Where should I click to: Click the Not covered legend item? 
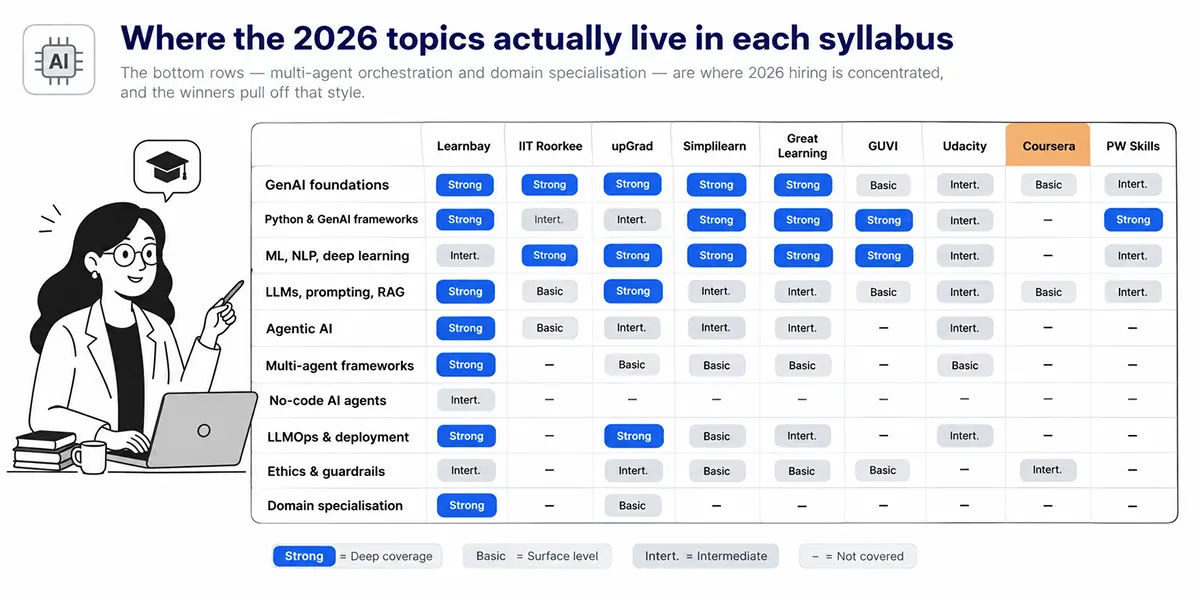[857, 556]
